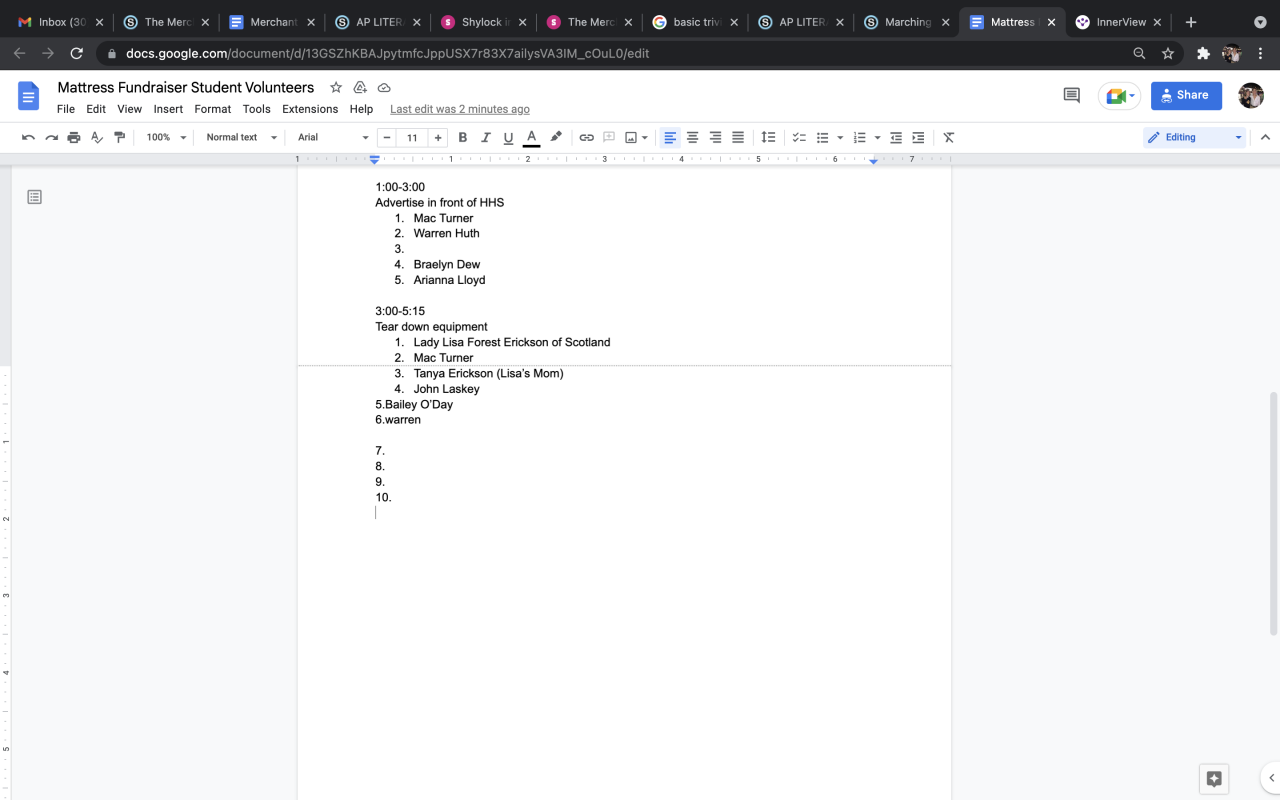This screenshot has height=800, width=1280.
Task: Open the Extensions menu
Action: [310, 109]
